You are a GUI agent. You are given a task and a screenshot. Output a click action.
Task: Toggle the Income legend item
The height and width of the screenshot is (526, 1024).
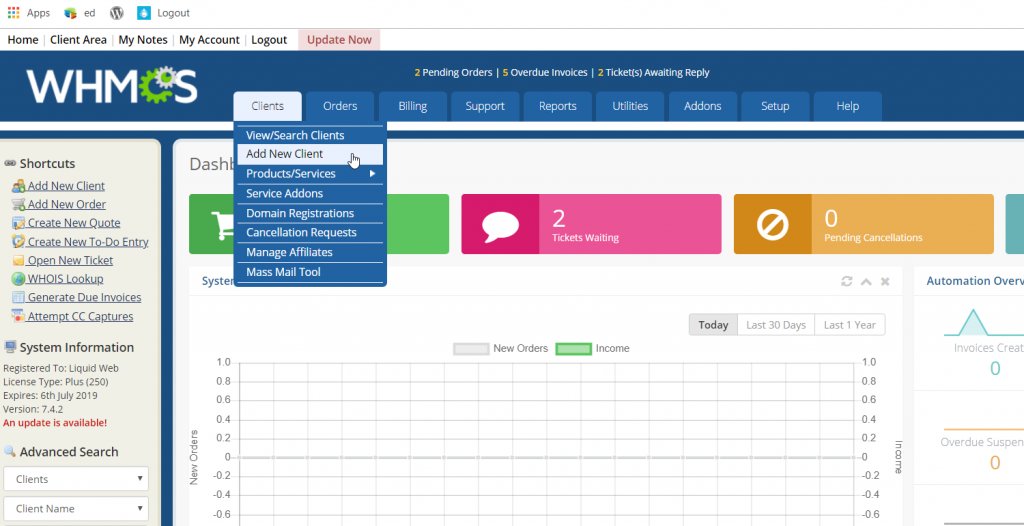592,348
